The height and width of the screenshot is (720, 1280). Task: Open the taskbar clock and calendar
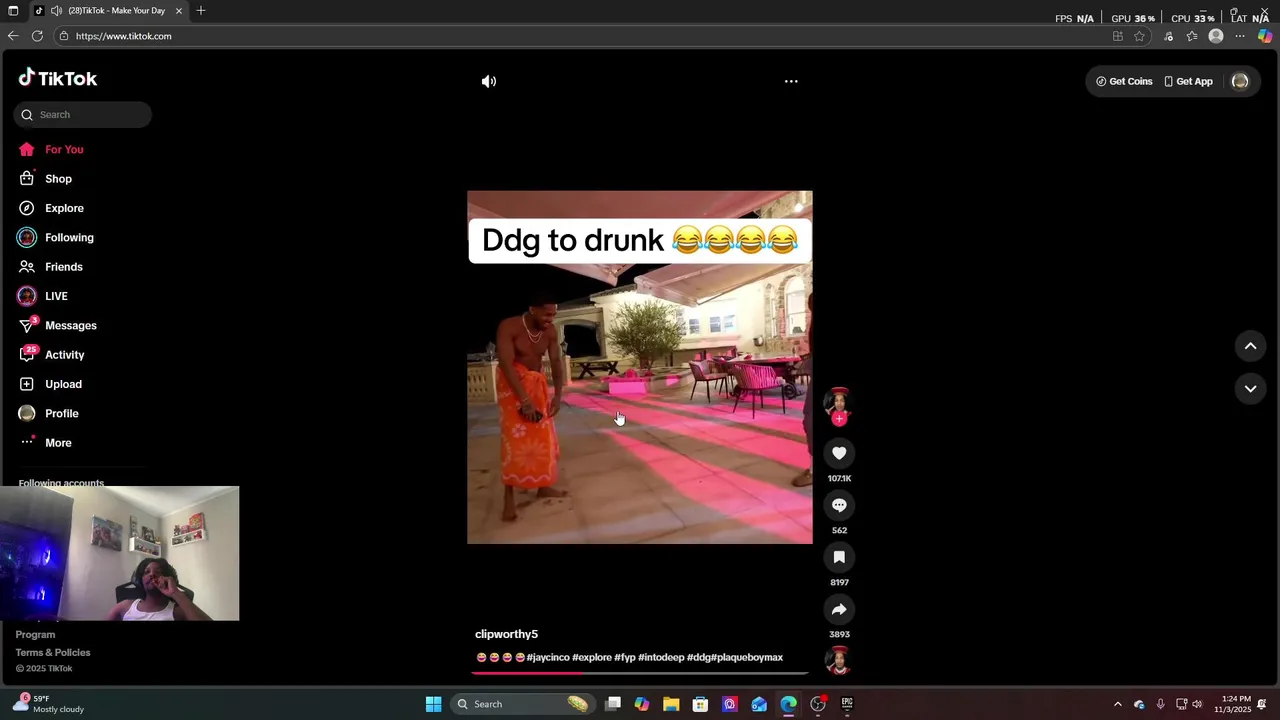click(1232, 704)
